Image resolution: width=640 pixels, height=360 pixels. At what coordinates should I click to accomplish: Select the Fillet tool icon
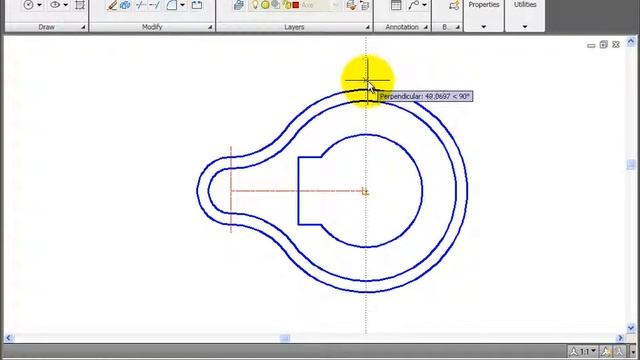172,5
